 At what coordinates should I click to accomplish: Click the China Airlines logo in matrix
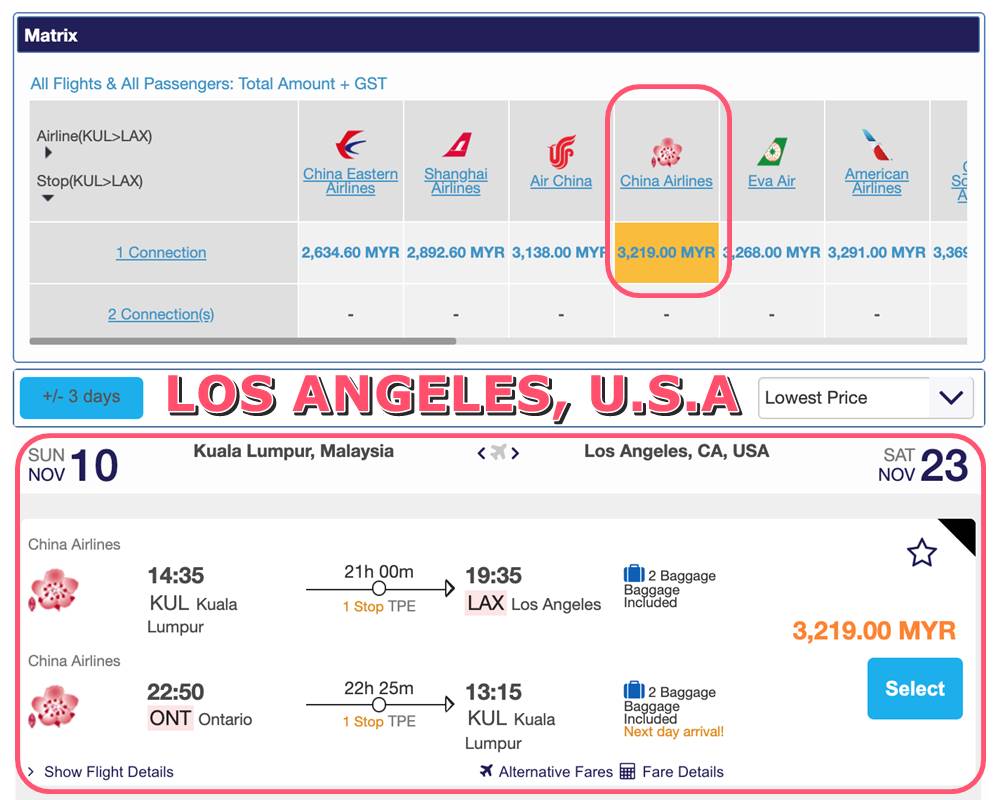666,153
